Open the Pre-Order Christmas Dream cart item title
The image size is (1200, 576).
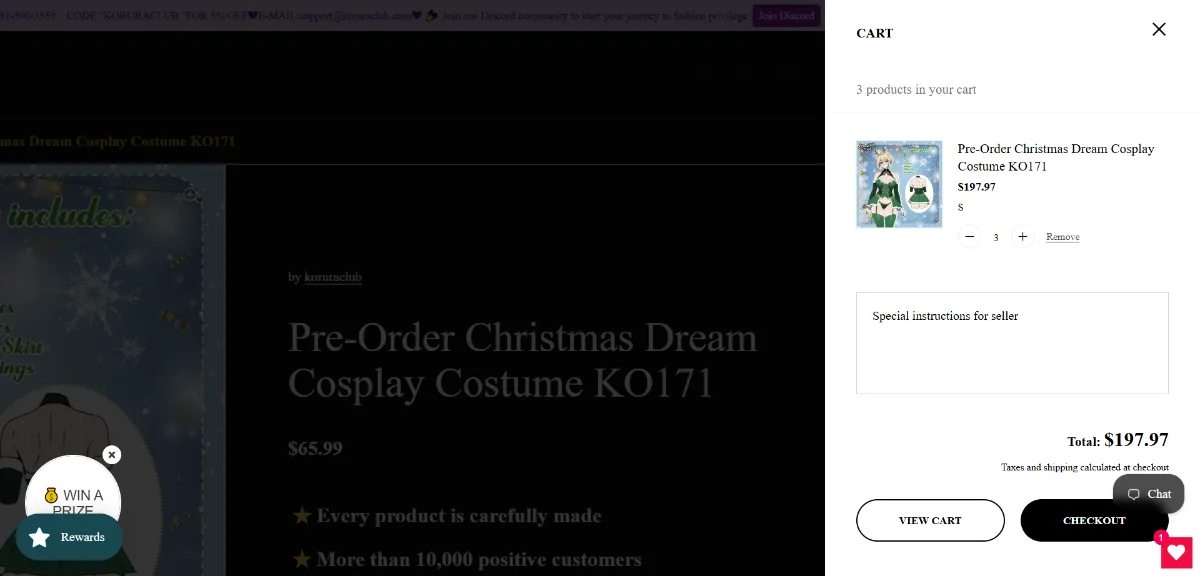(1056, 157)
